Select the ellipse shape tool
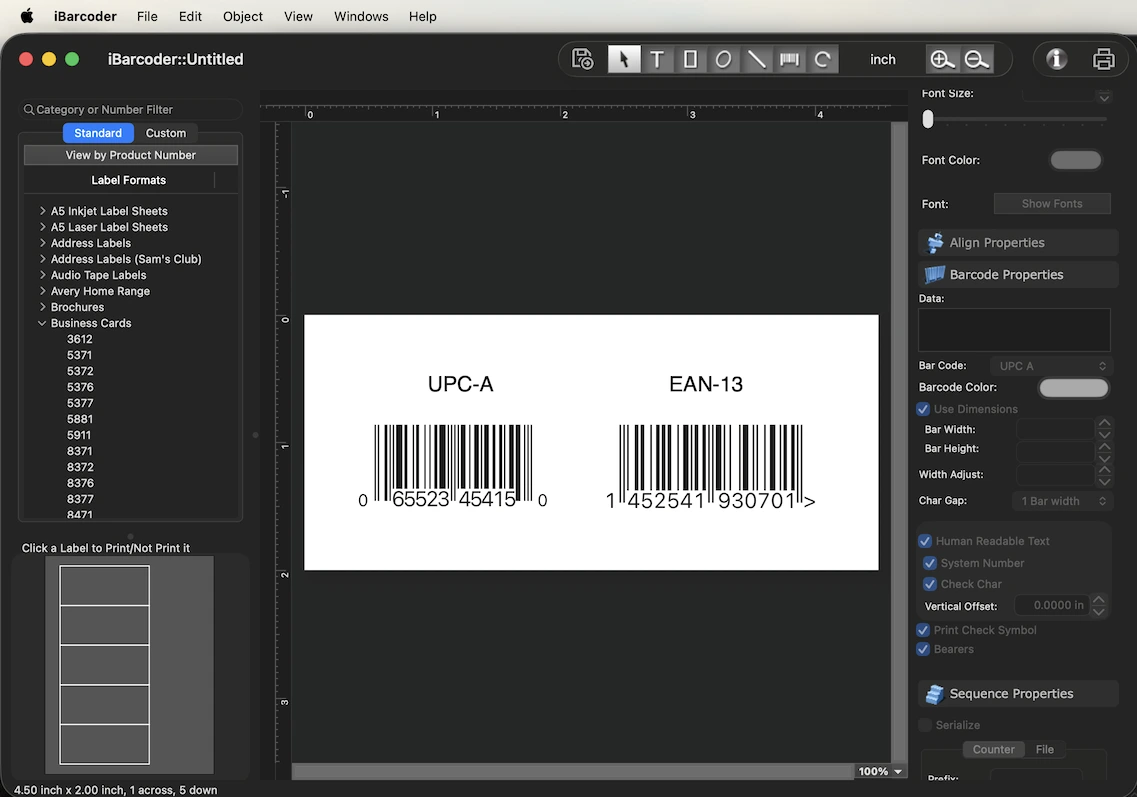 723,59
